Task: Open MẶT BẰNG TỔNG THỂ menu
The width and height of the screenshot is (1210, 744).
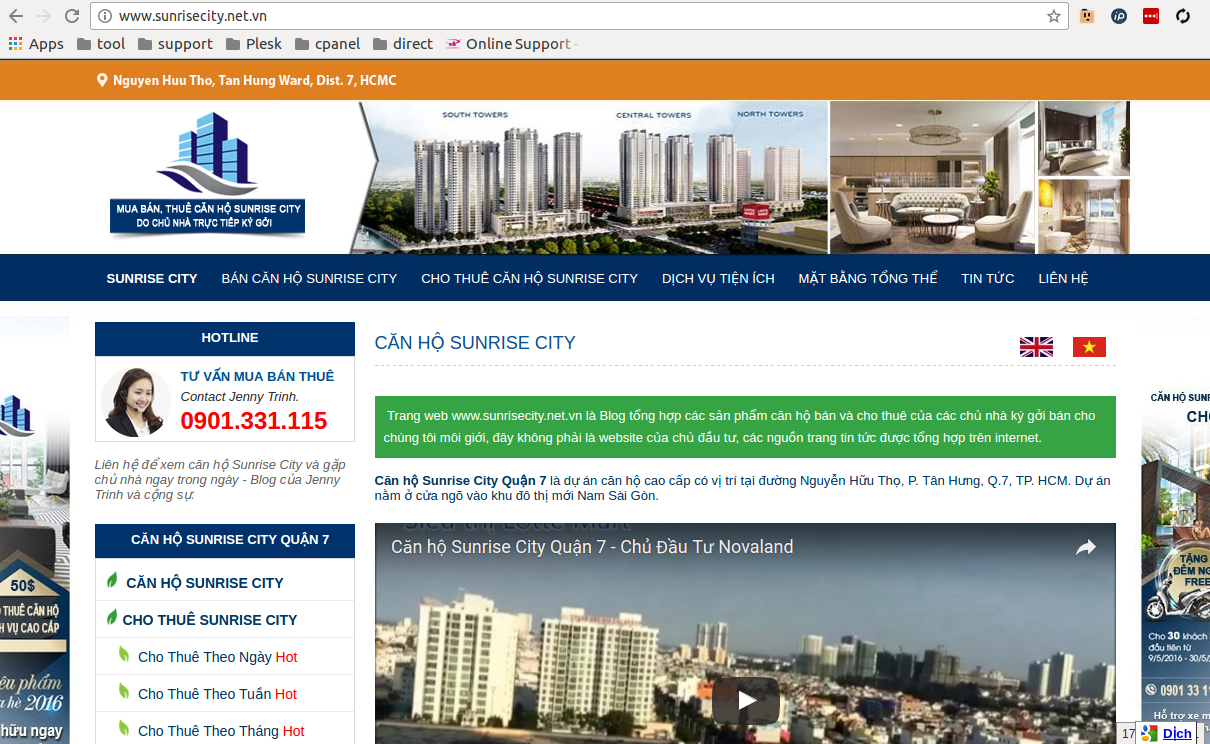Action: [x=868, y=278]
